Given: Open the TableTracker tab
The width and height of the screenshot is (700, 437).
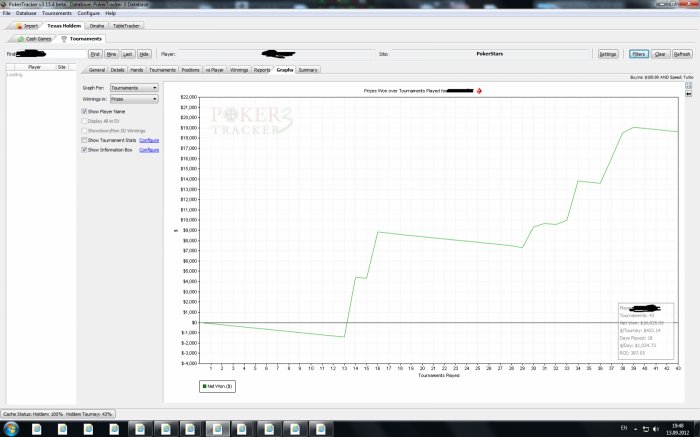Looking at the screenshot, I should click(126, 26).
